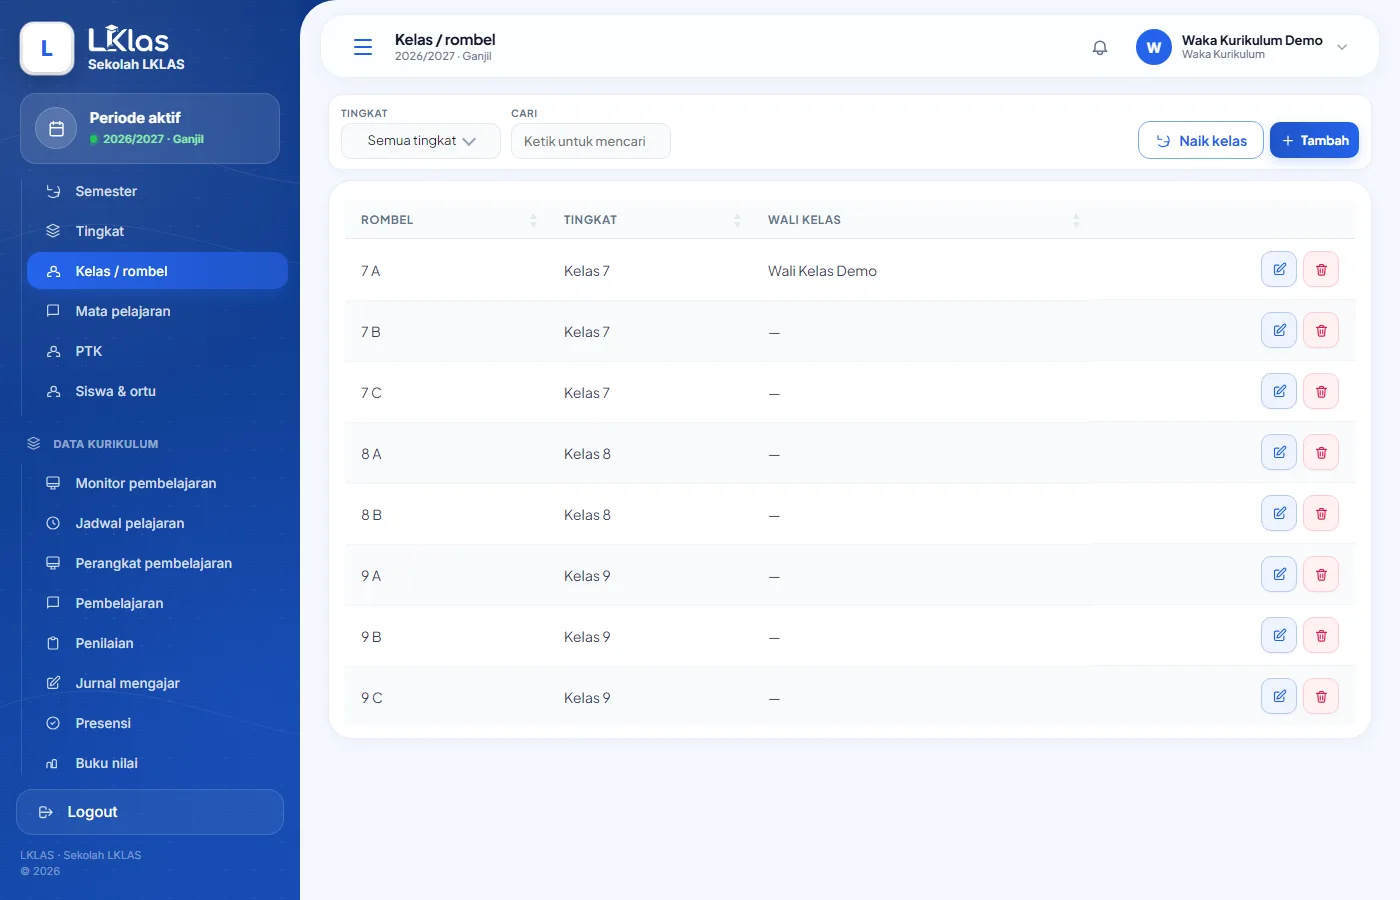
Task: Edit rombel 9 C
Action: [x=1279, y=696]
